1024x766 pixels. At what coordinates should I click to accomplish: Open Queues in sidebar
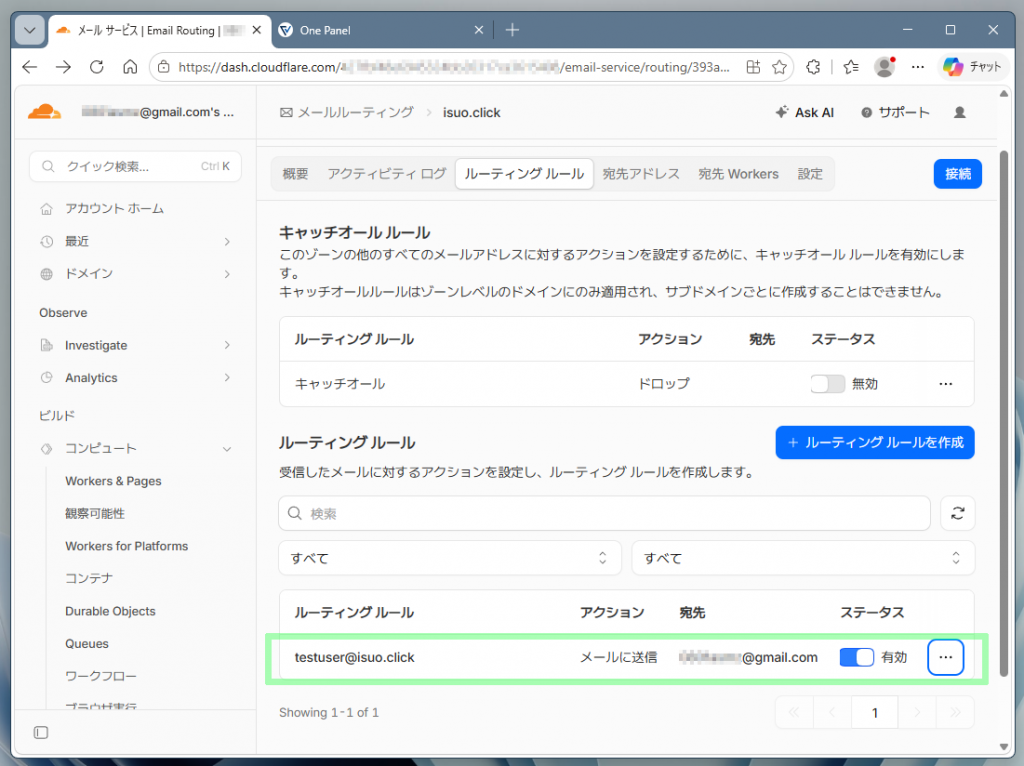87,644
